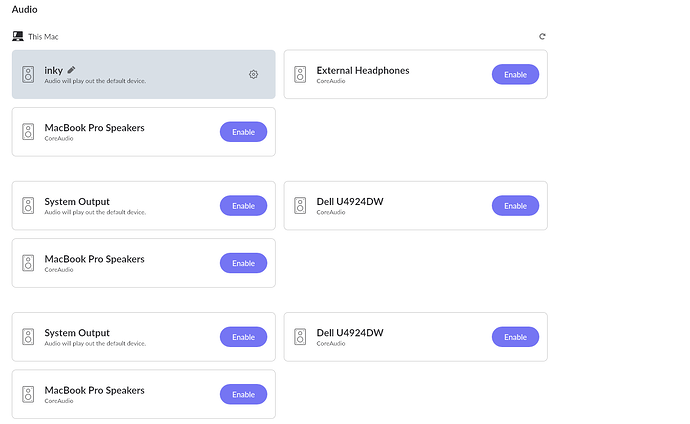Viewport: 690px width, 424px height.
Task: Enable MacBook Pro Speakers directly under inky card
Action: tap(243, 132)
